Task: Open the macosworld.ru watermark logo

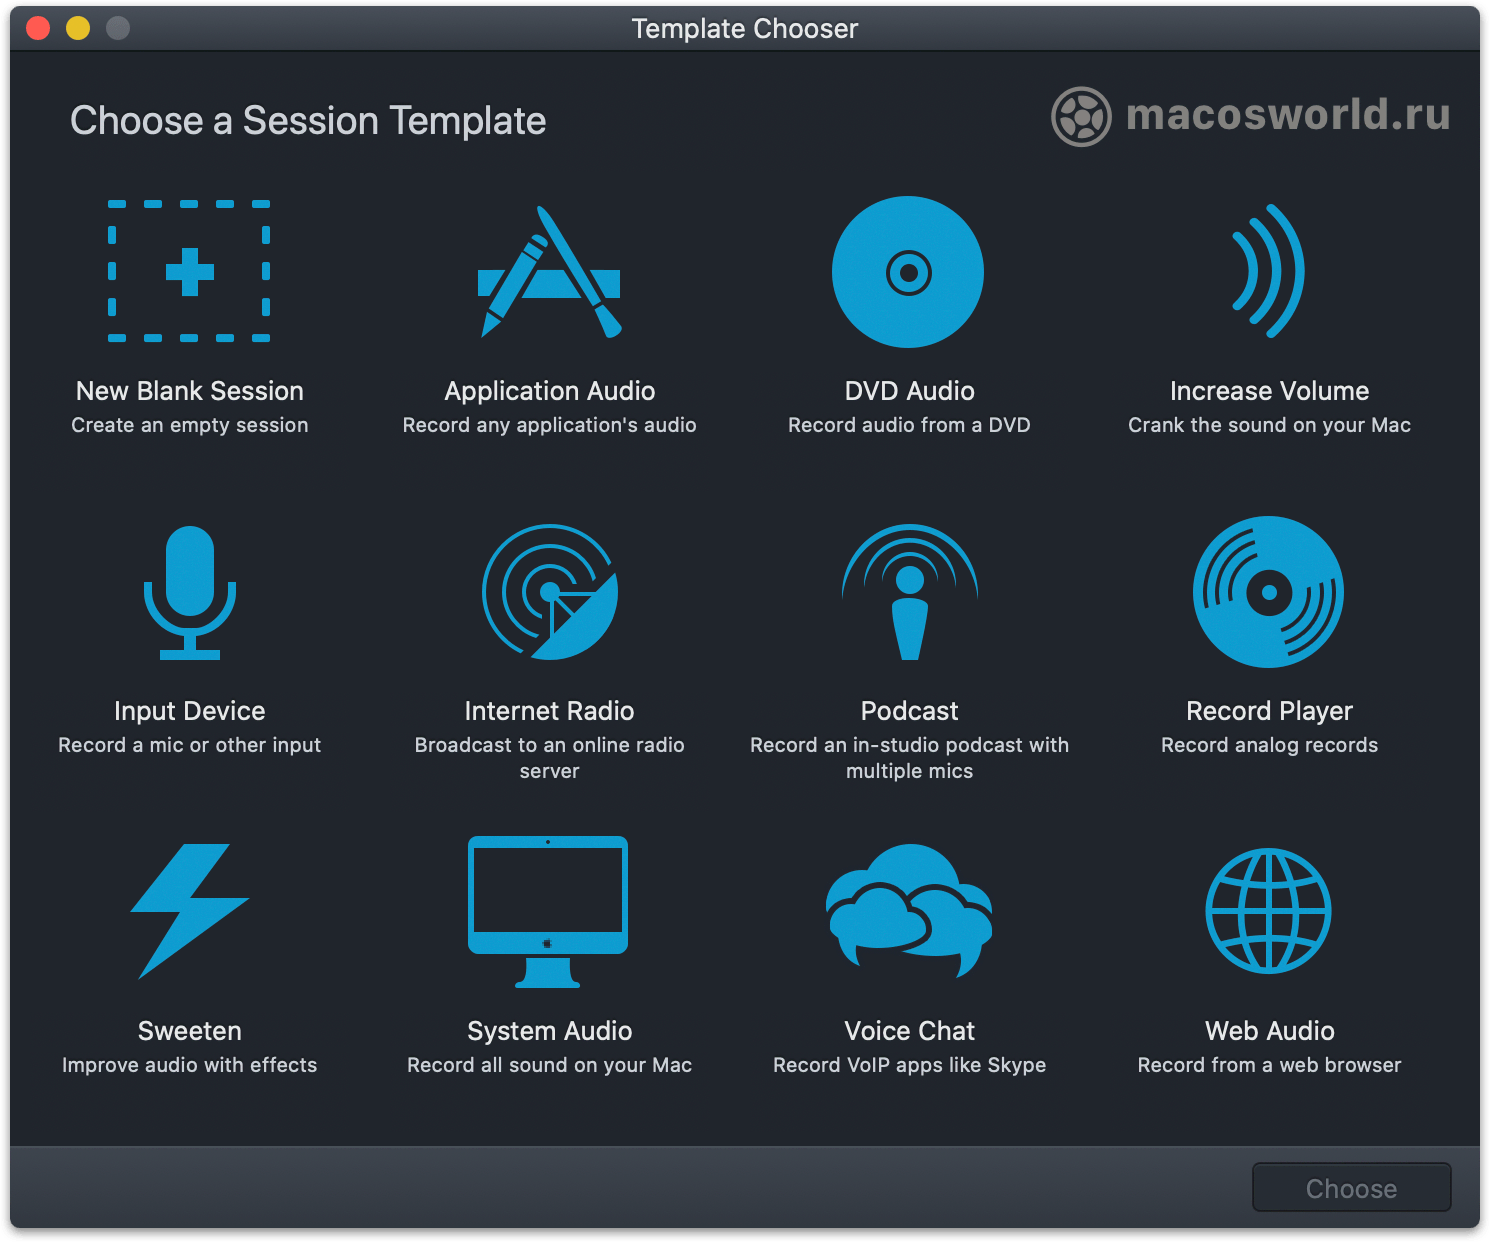Action: point(1250,114)
